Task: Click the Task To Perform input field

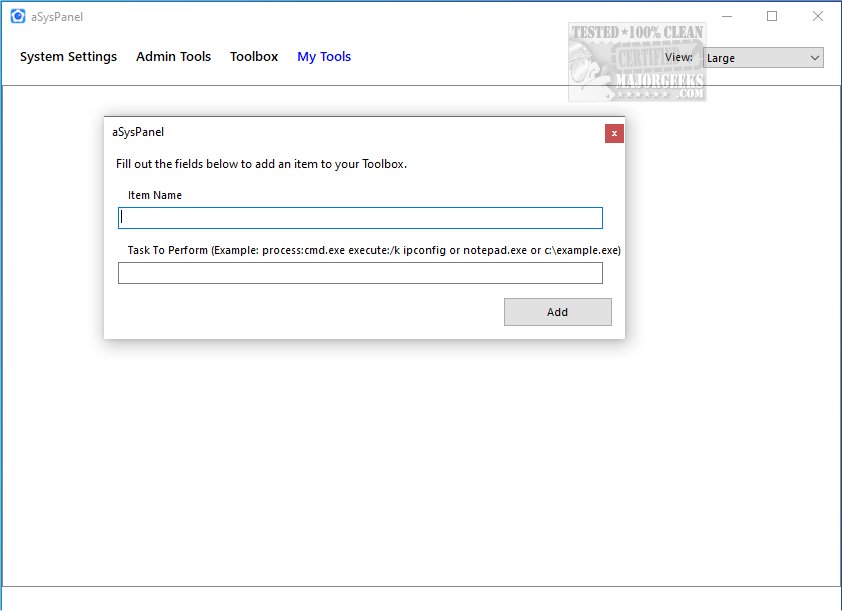Action: (360, 273)
